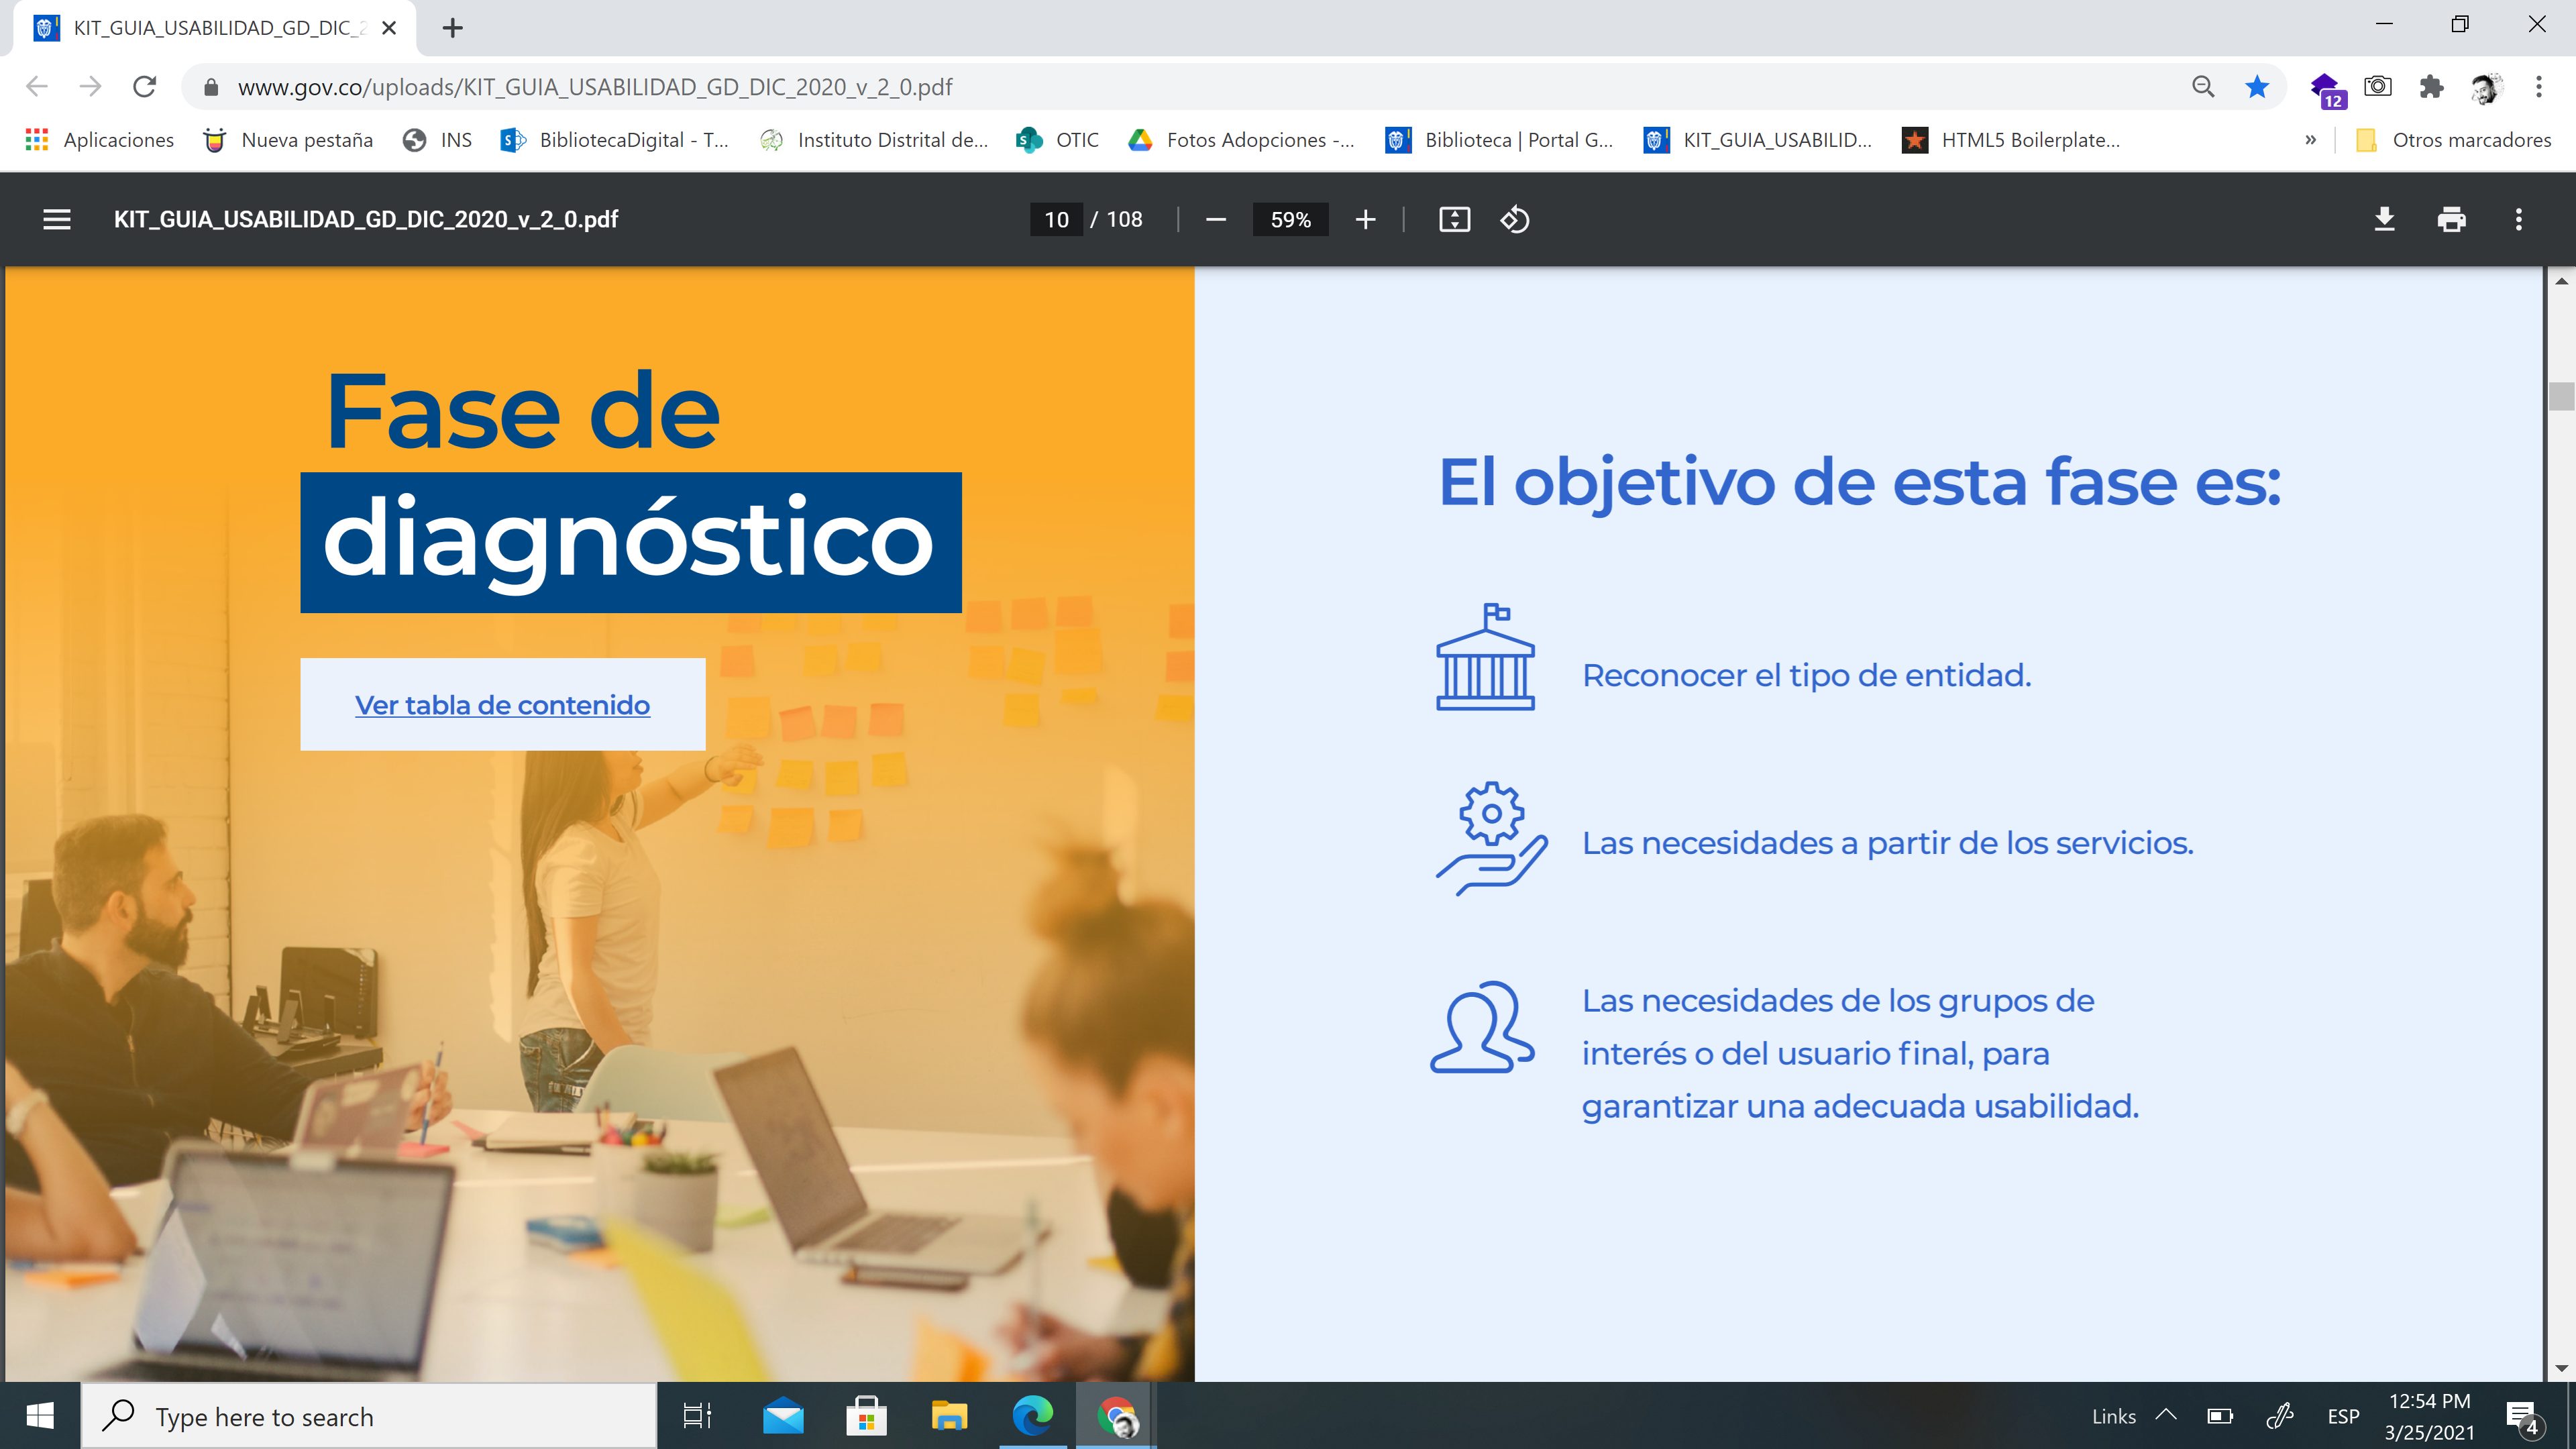Open Task View in taskbar

pyautogui.click(x=697, y=1416)
